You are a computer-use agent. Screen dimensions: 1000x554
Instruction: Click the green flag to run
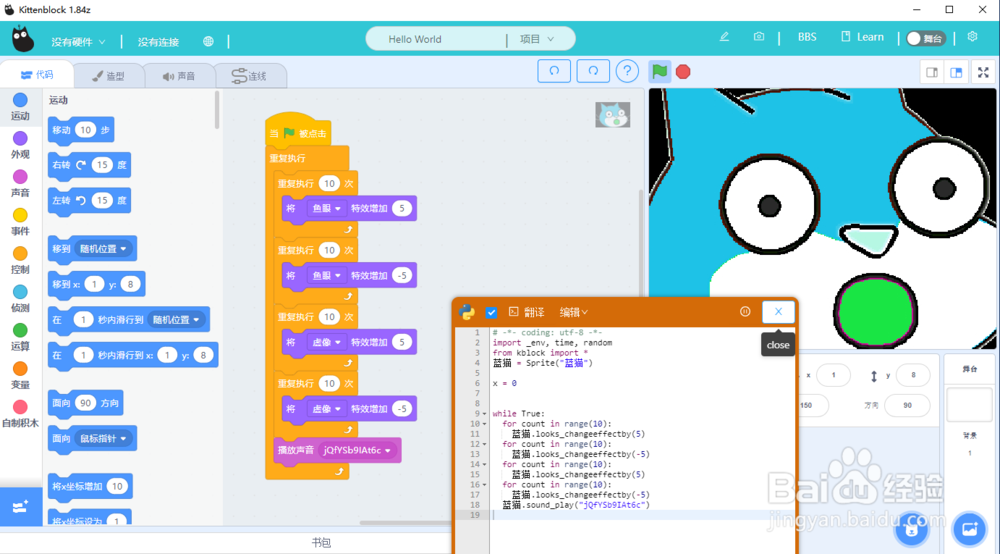tap(660, 71)
